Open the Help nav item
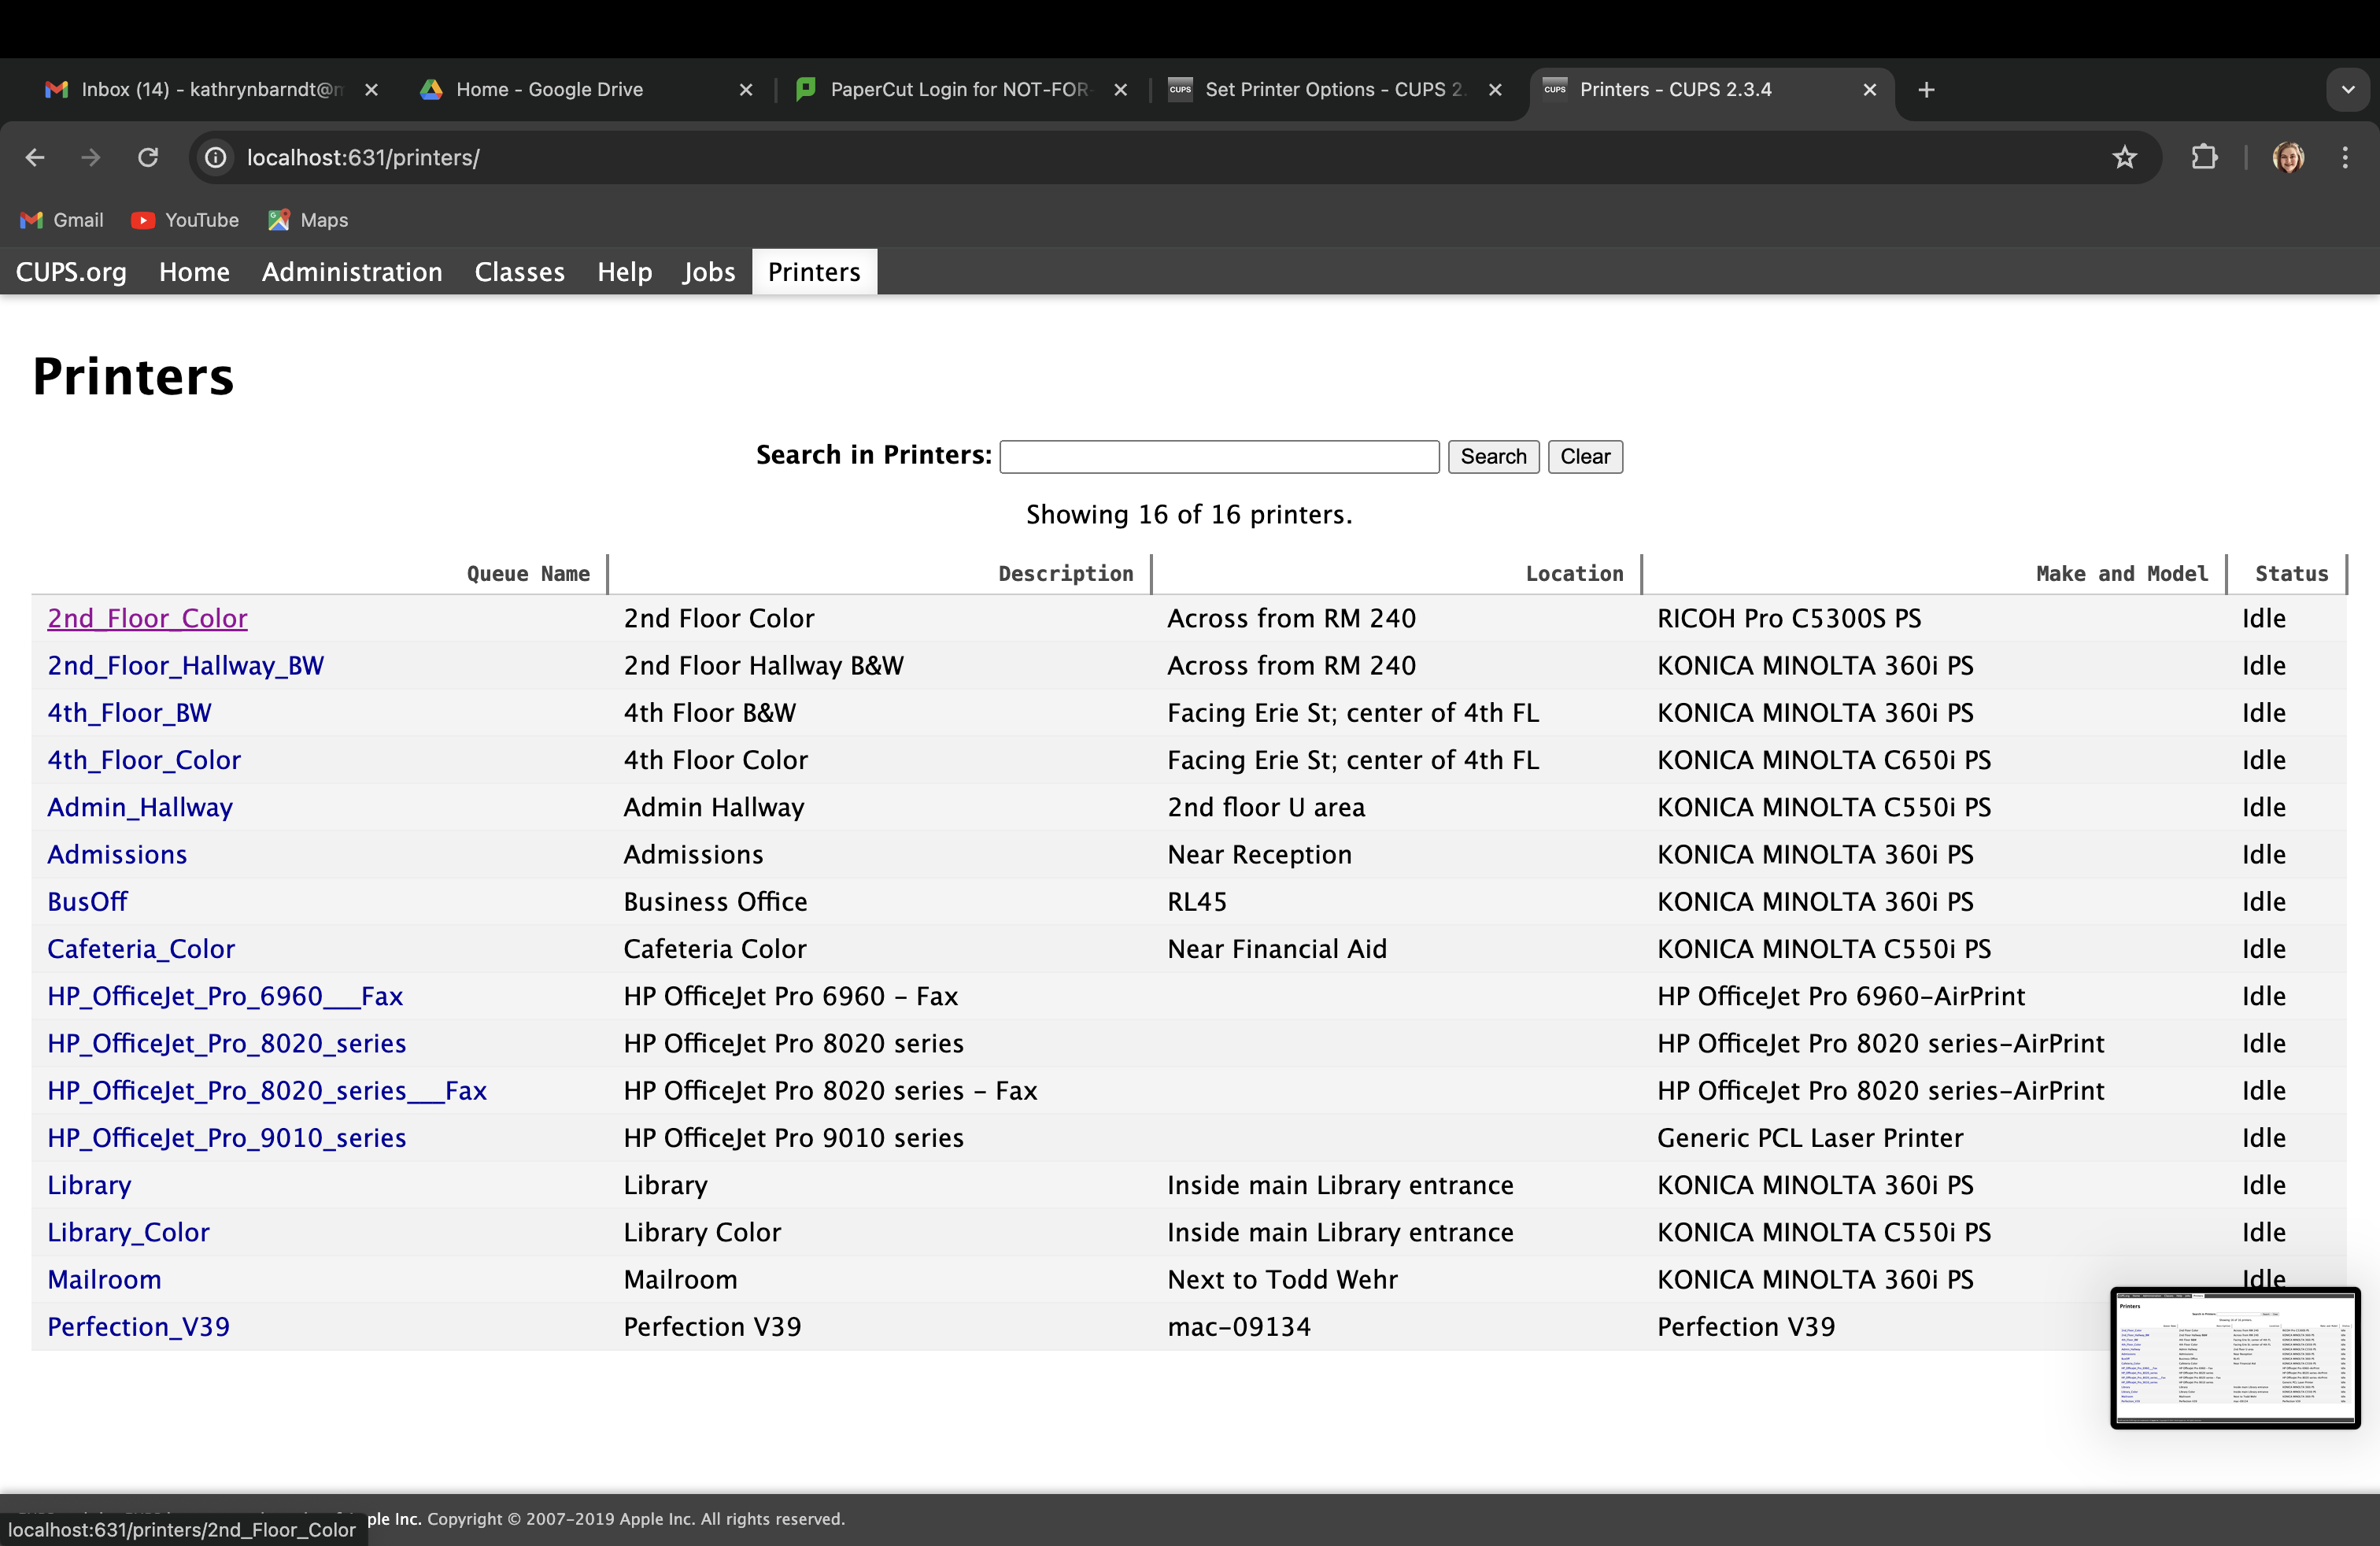This screenshot has height=1546, width=2380. click(624, 272)
